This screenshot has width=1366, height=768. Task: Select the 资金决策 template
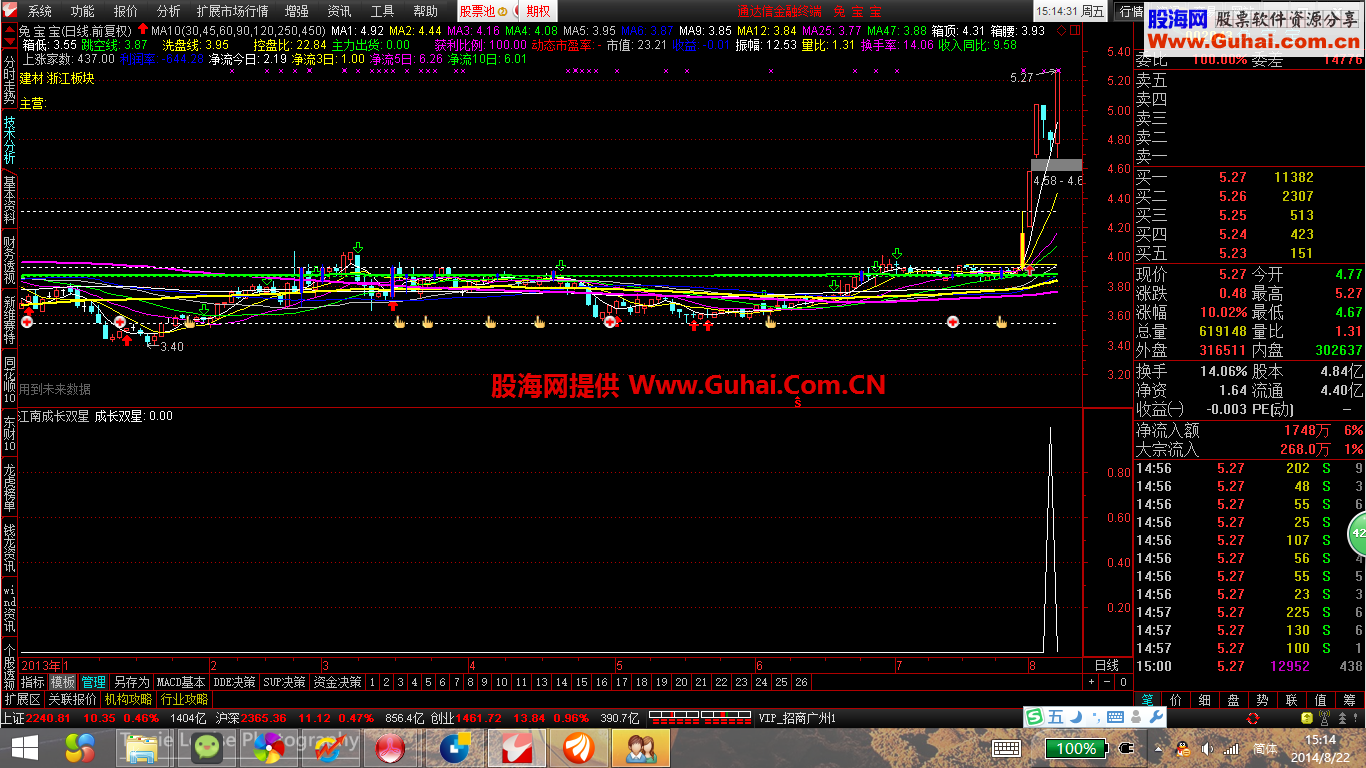tap(336, 682)
